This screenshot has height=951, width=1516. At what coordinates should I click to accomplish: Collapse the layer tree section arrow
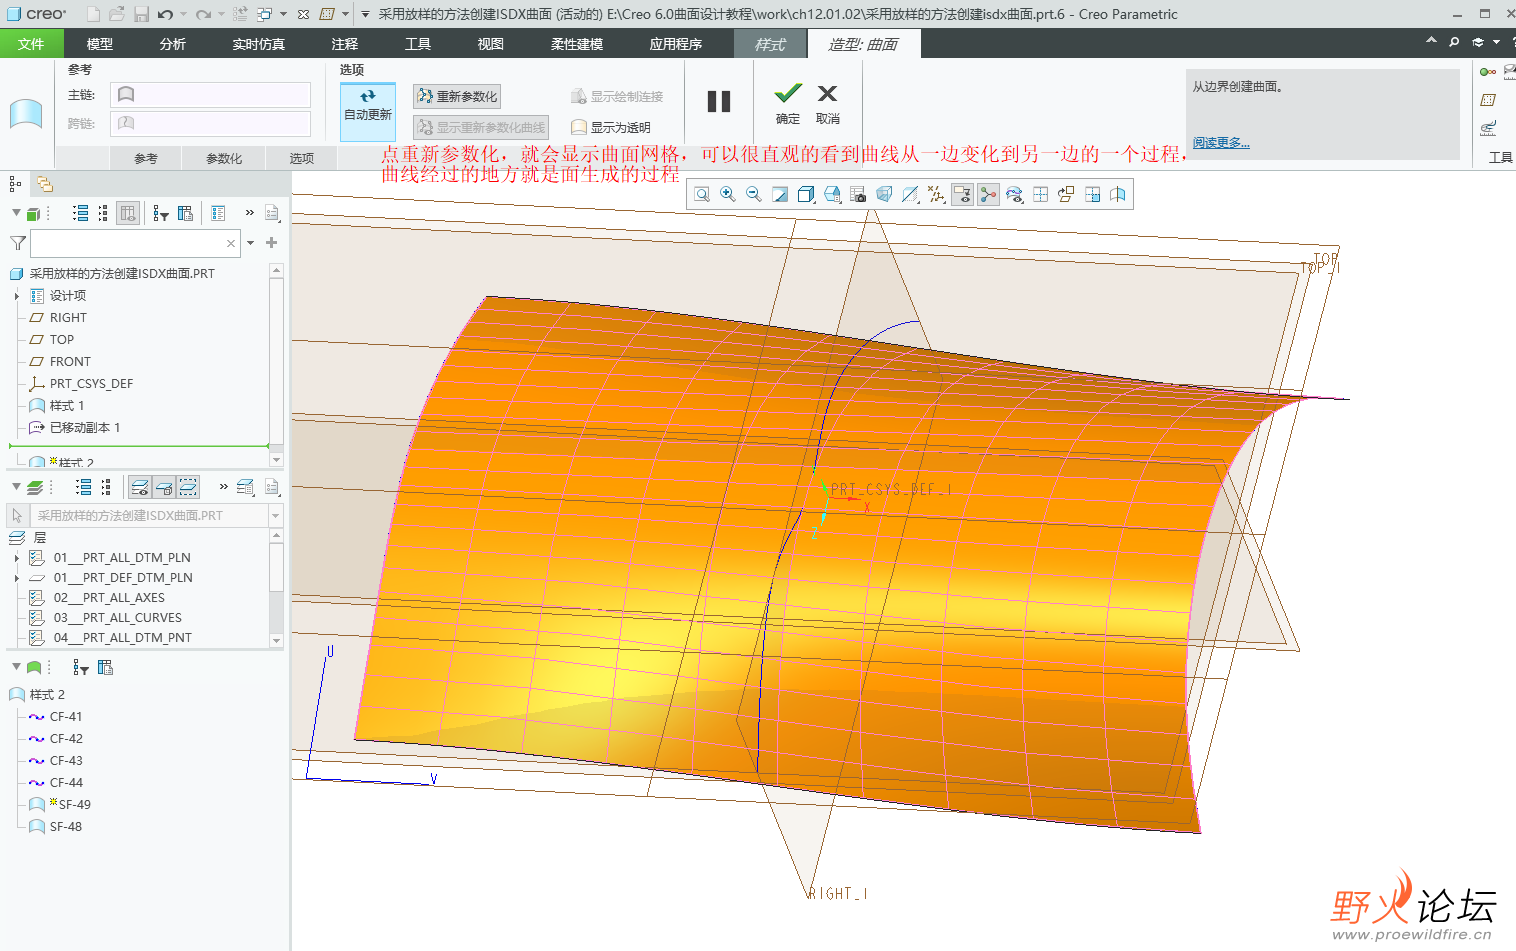pyautogui.click(x=16, y=487)
